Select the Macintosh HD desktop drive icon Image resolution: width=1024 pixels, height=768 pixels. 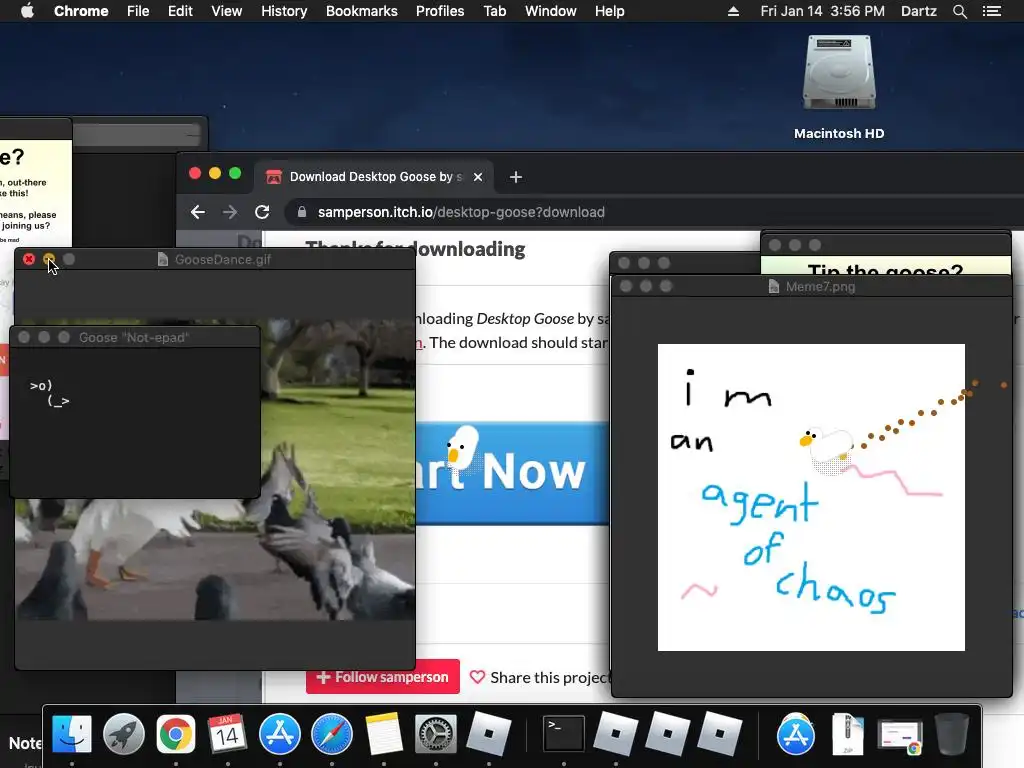[x=839, y=73]
